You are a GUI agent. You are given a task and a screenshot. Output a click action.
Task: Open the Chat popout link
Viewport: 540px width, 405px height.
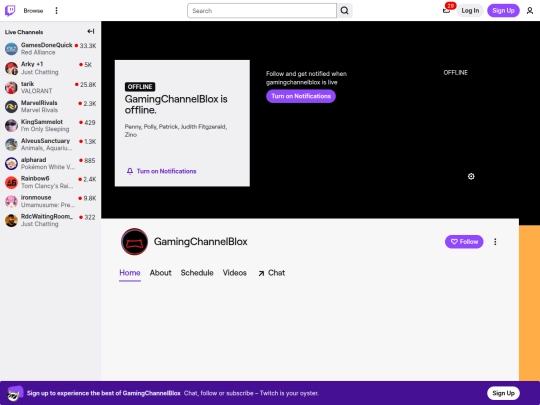coord(271,273)
